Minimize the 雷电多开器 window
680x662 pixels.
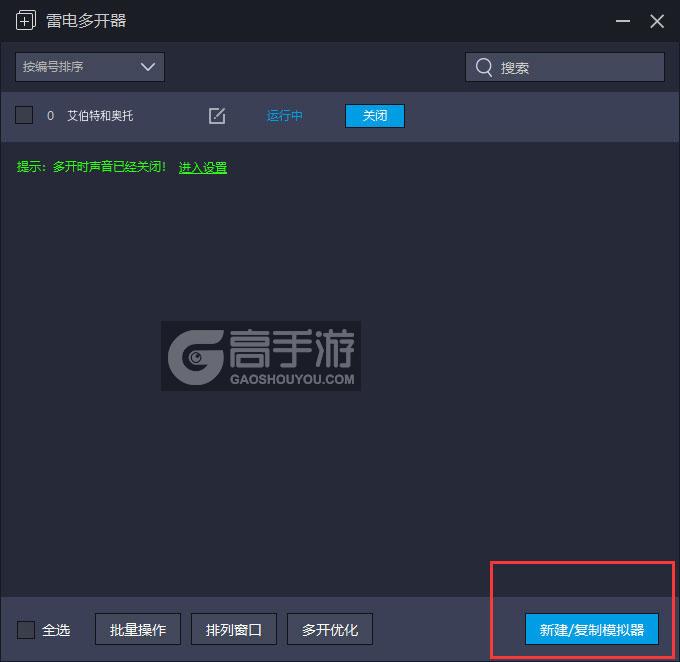[x=623, y=21]
